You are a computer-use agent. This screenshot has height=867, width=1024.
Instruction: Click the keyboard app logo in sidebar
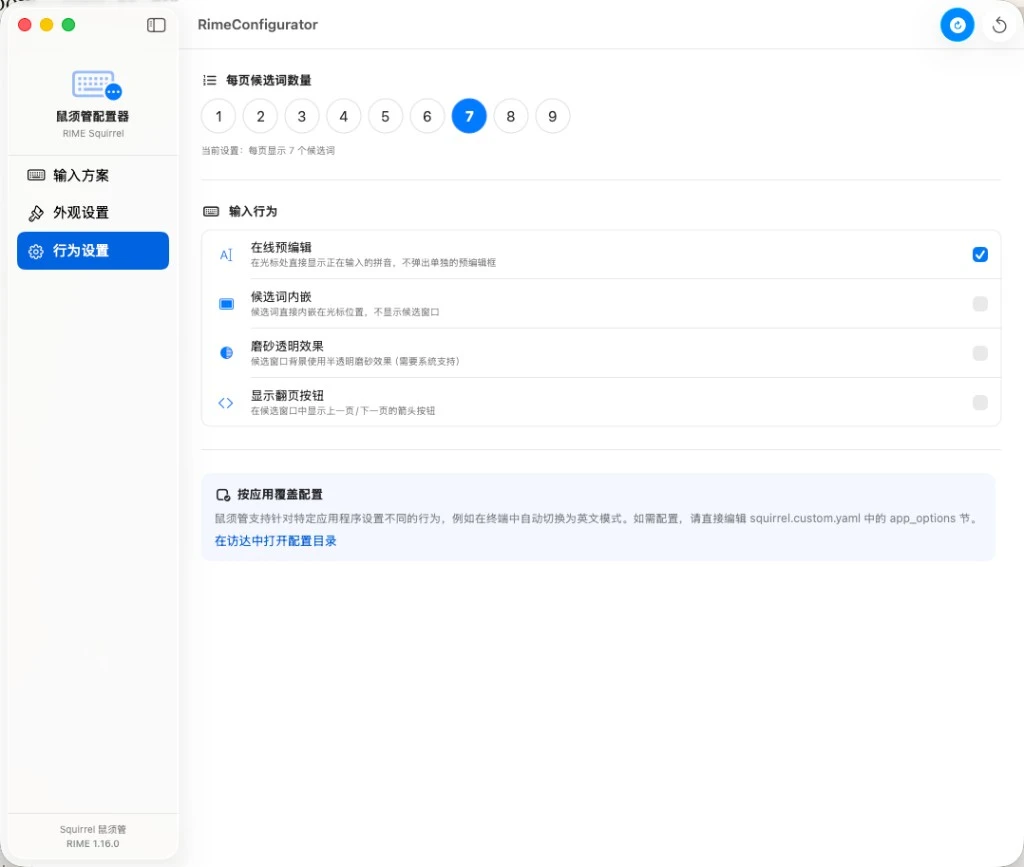[x=97, y=85]
